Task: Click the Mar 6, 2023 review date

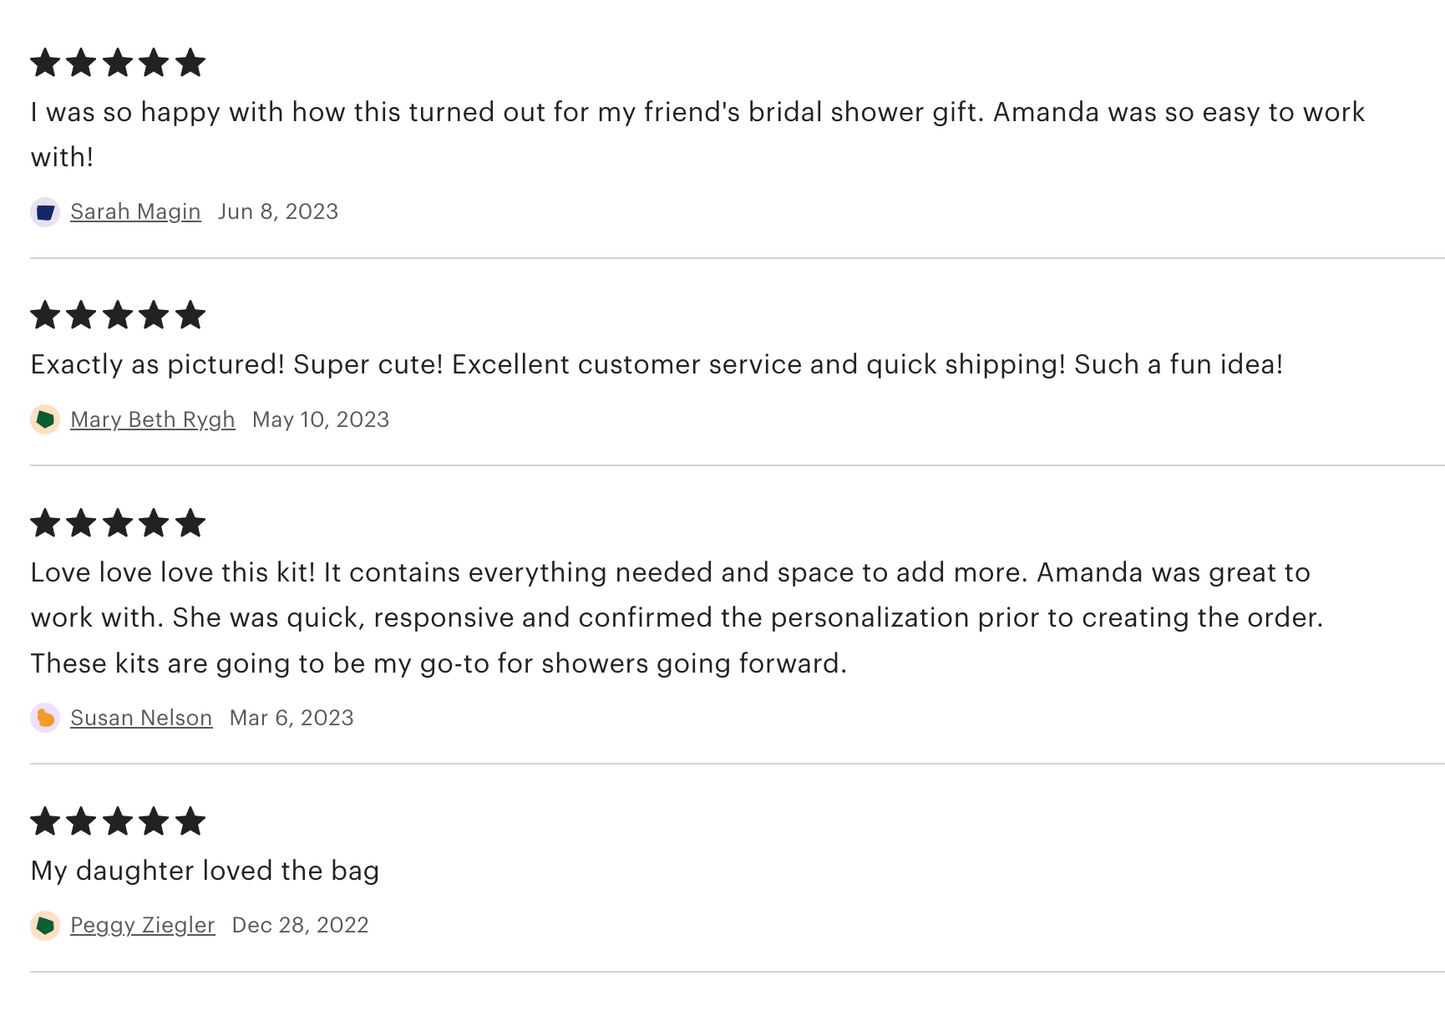Action: (291, 718)
